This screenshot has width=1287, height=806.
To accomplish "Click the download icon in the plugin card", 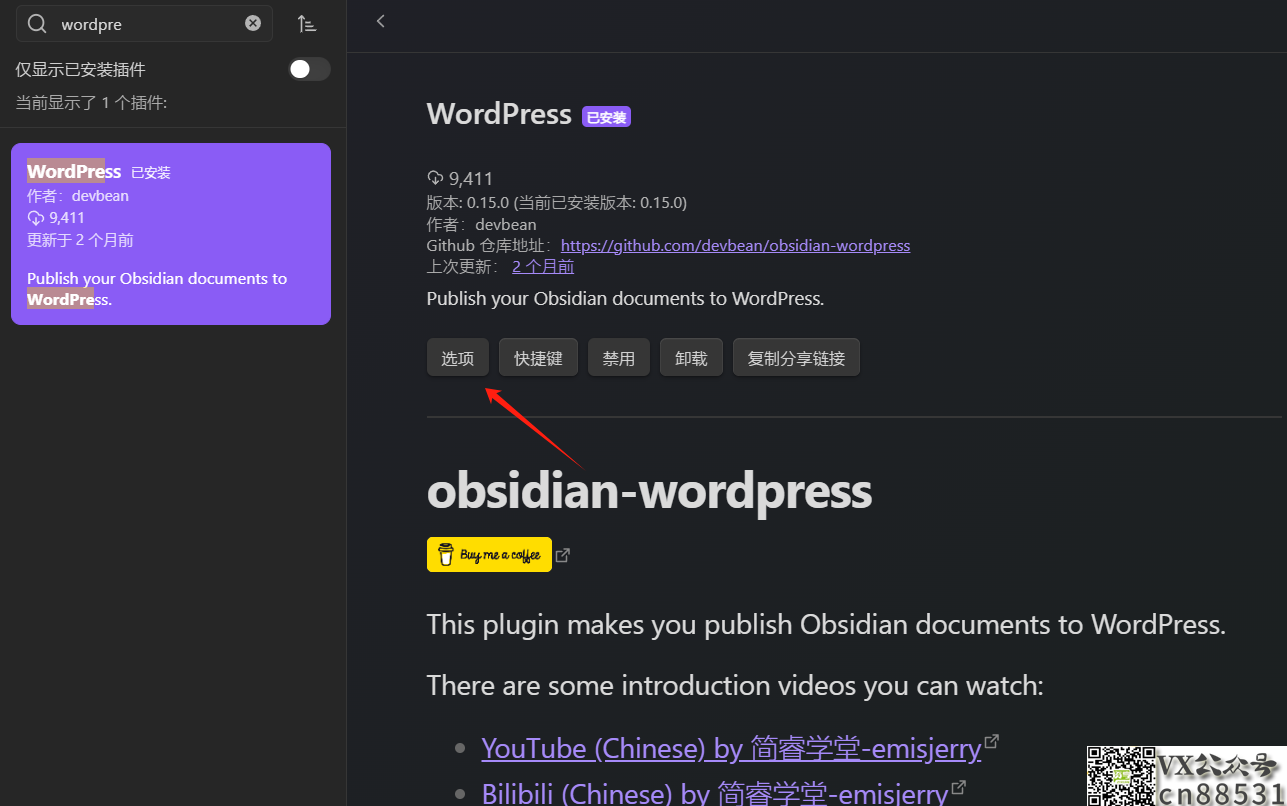I will (35, 218).
